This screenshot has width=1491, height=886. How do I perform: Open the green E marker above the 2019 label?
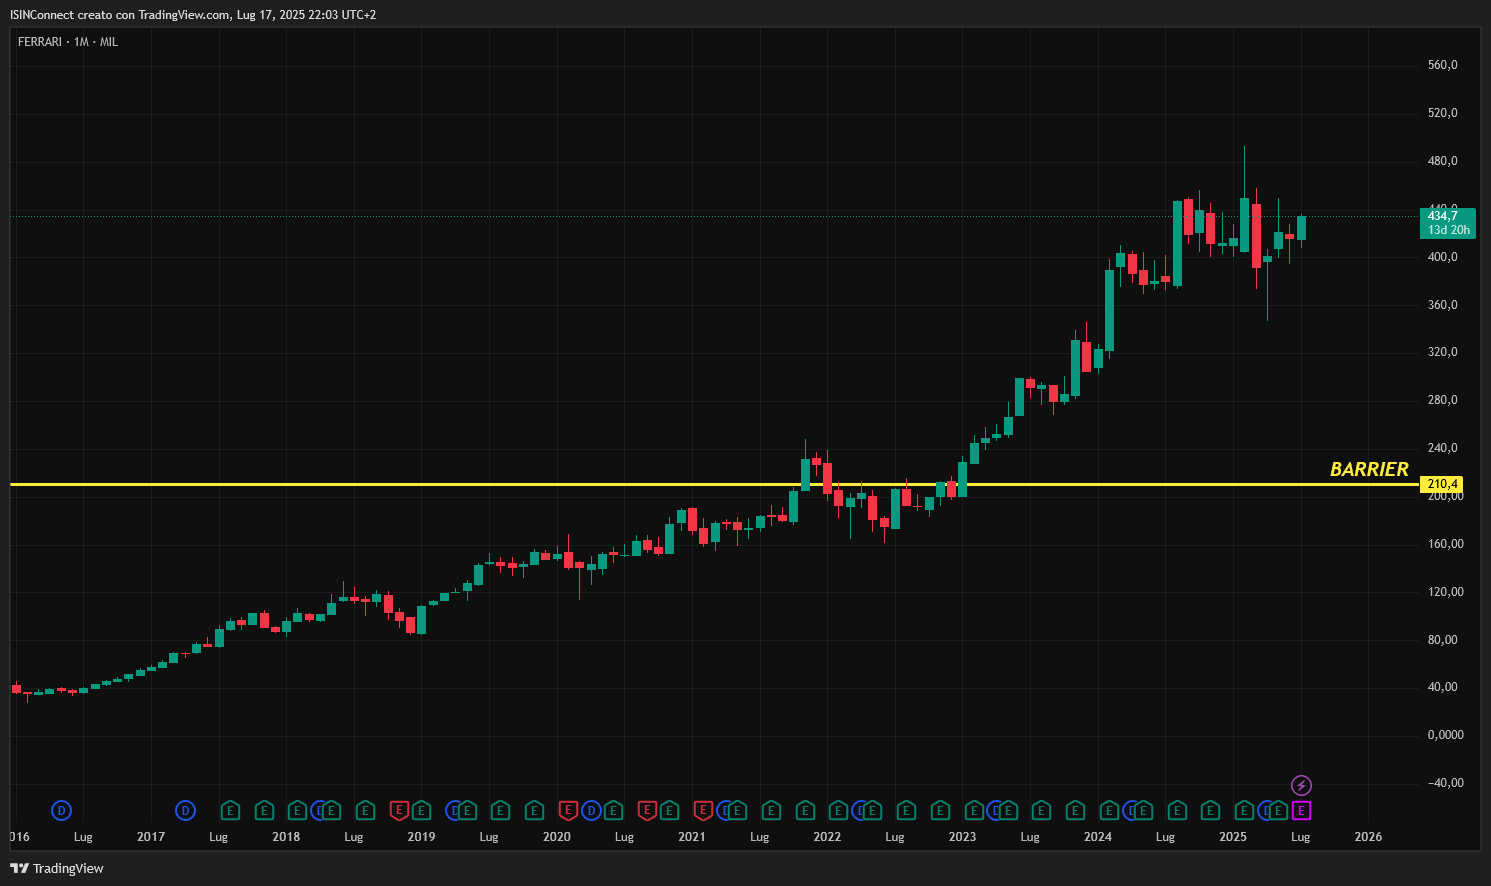(x=421, y=810)
